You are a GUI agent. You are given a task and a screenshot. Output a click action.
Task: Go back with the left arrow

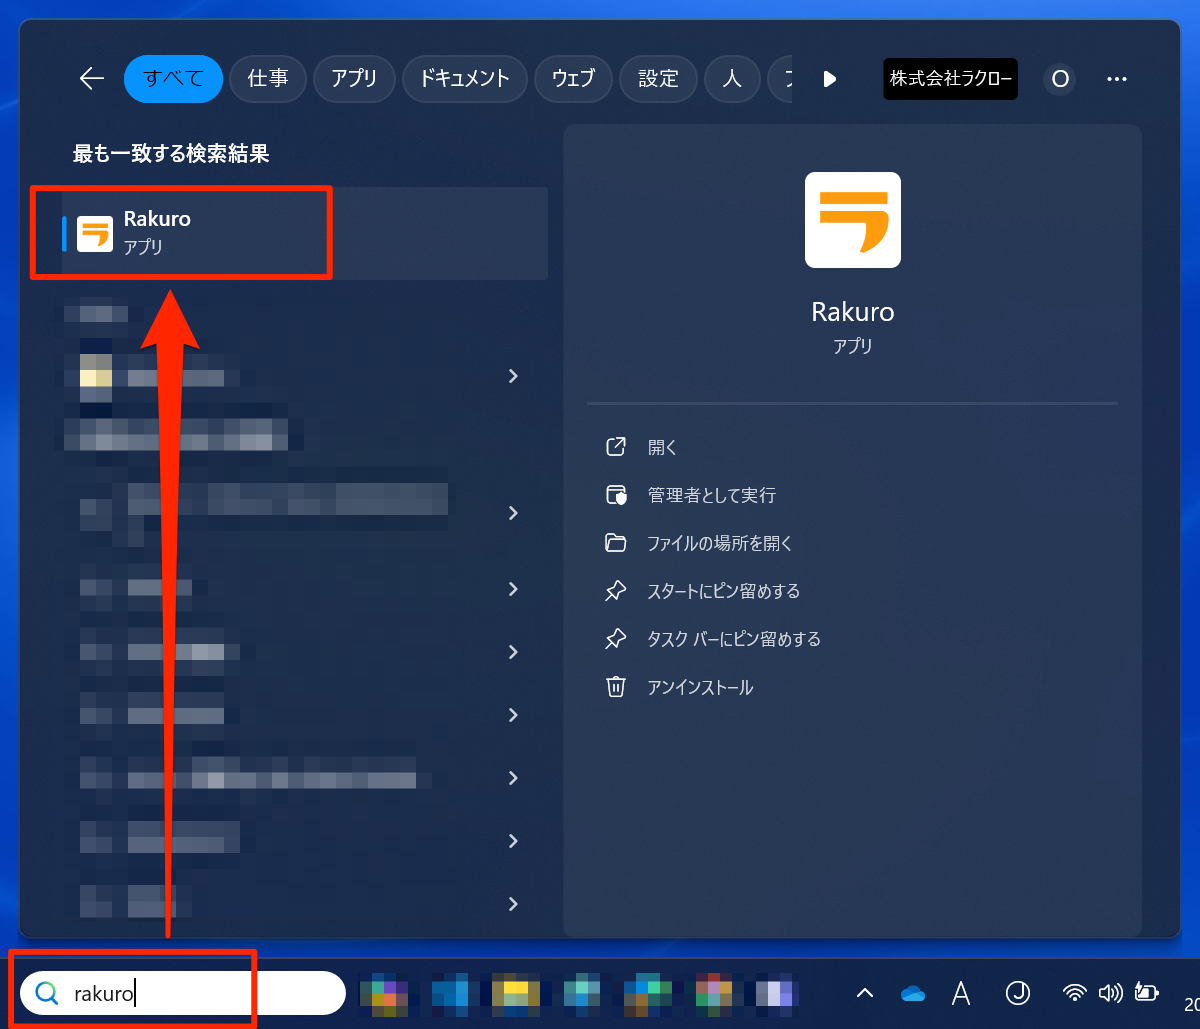pos(92,79)
